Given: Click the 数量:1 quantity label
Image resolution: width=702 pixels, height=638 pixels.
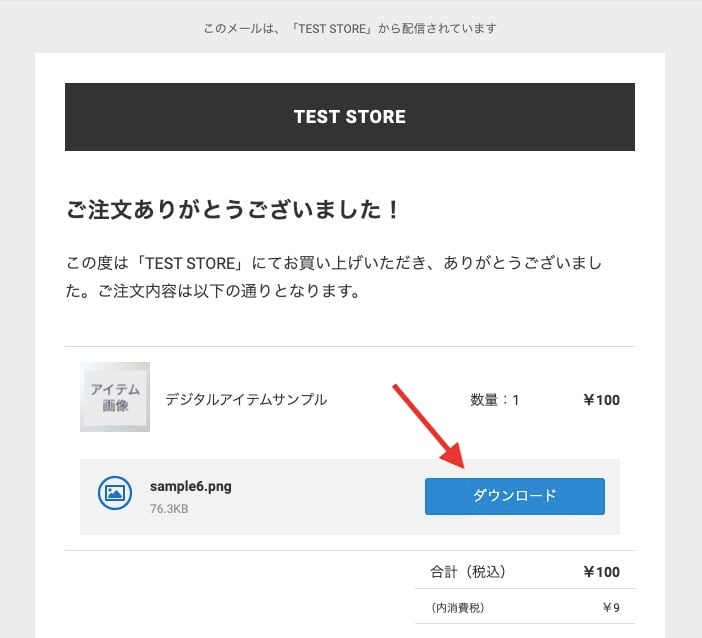Looking at the screenshot, I should (494, 400).
